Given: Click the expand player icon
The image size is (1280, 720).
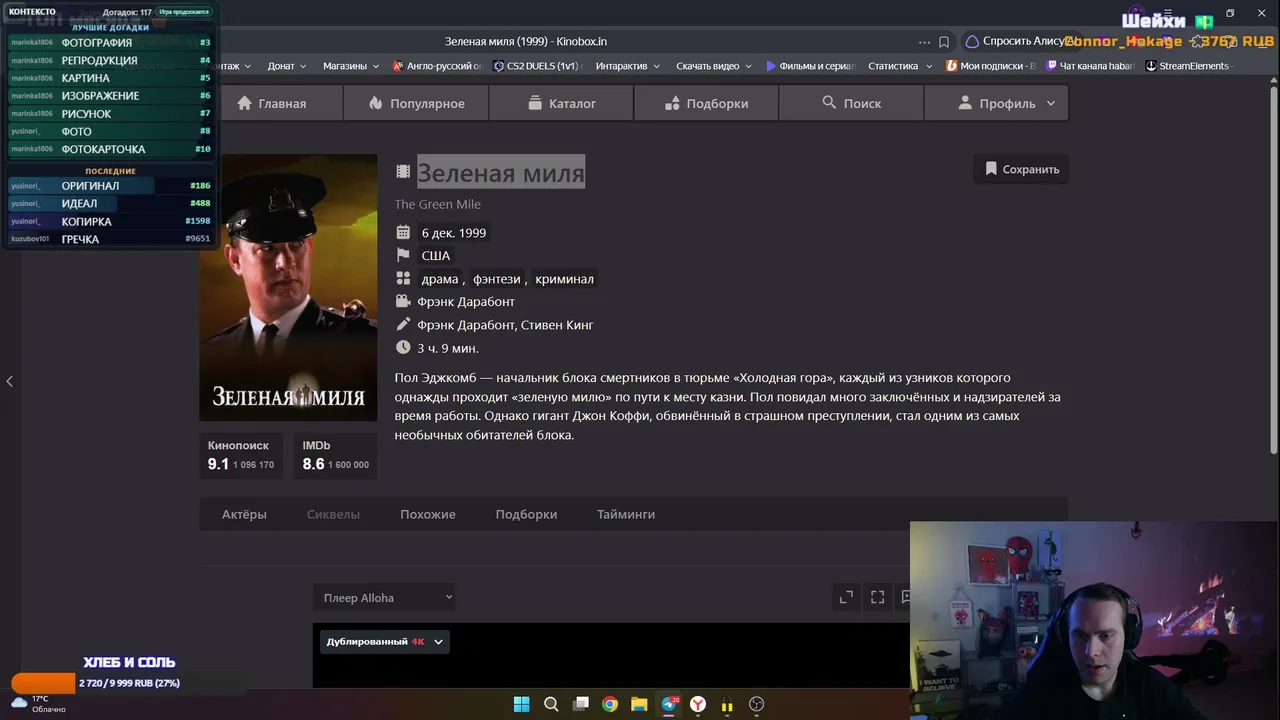Looking at the screenshot, I should (846, 597).
